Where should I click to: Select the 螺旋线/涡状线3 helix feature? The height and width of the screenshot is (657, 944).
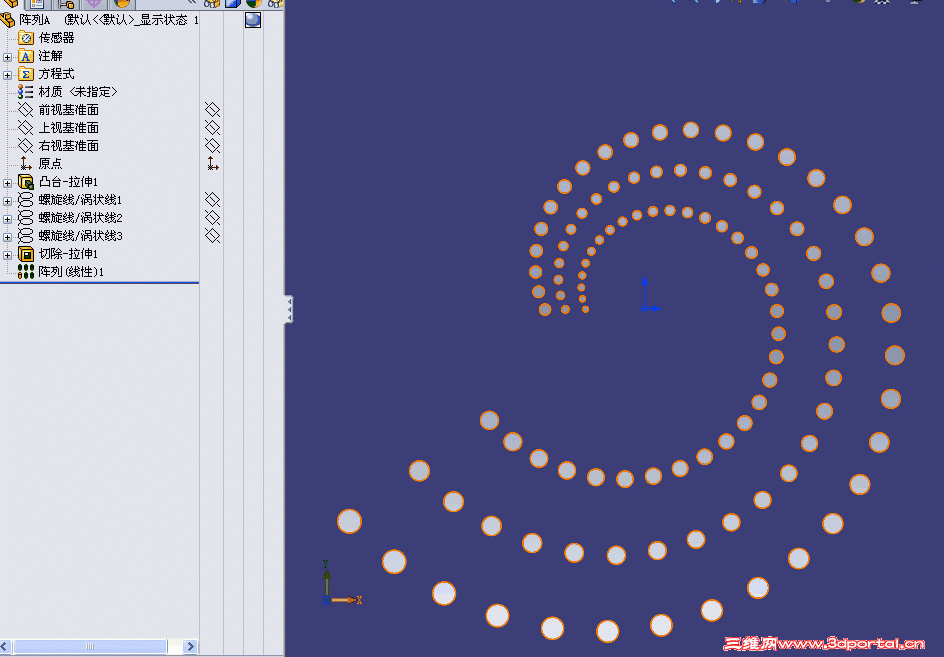point(70,236)
